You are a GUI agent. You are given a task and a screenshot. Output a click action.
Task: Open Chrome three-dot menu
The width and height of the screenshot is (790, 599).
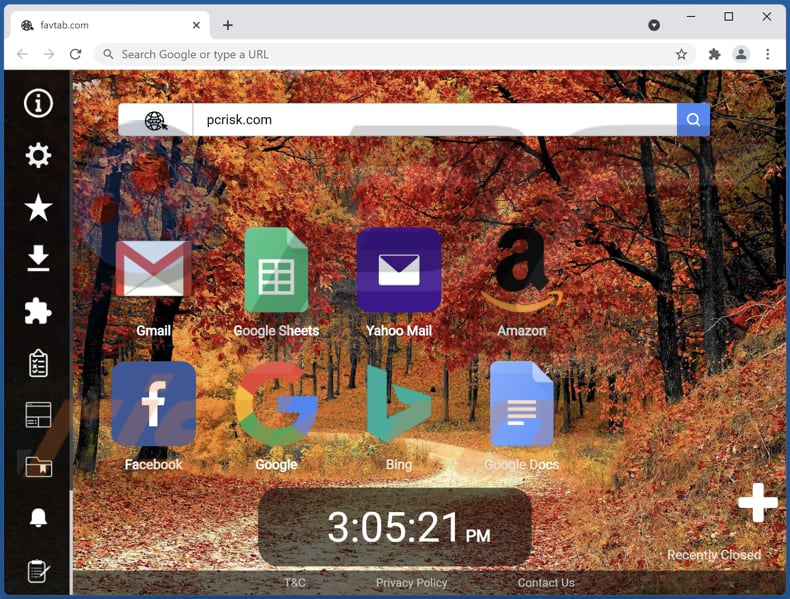(x=767, y=54)
